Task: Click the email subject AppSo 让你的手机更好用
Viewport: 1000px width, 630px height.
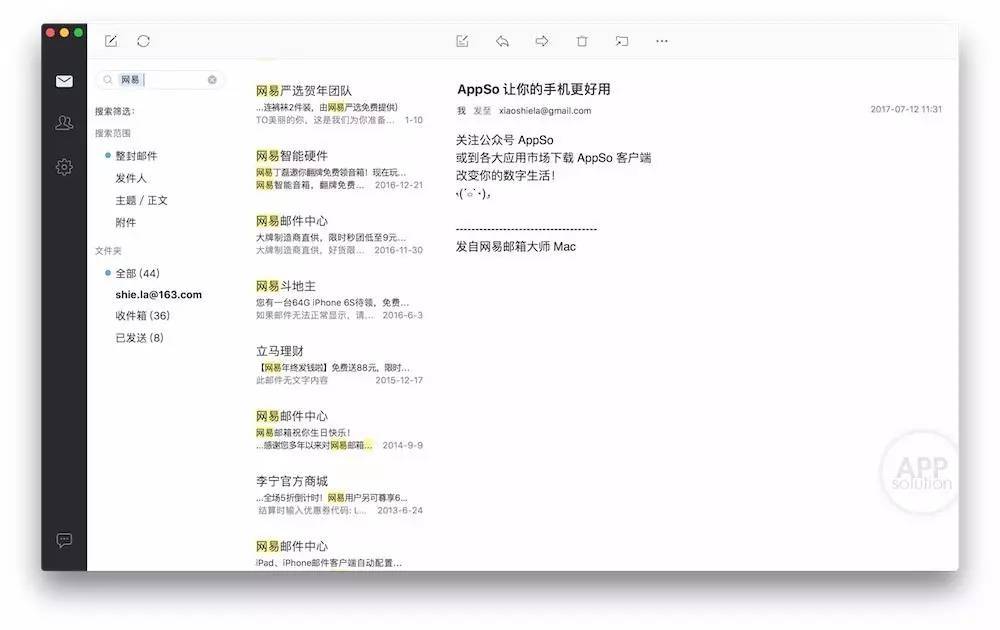Action: coord(534,89)
